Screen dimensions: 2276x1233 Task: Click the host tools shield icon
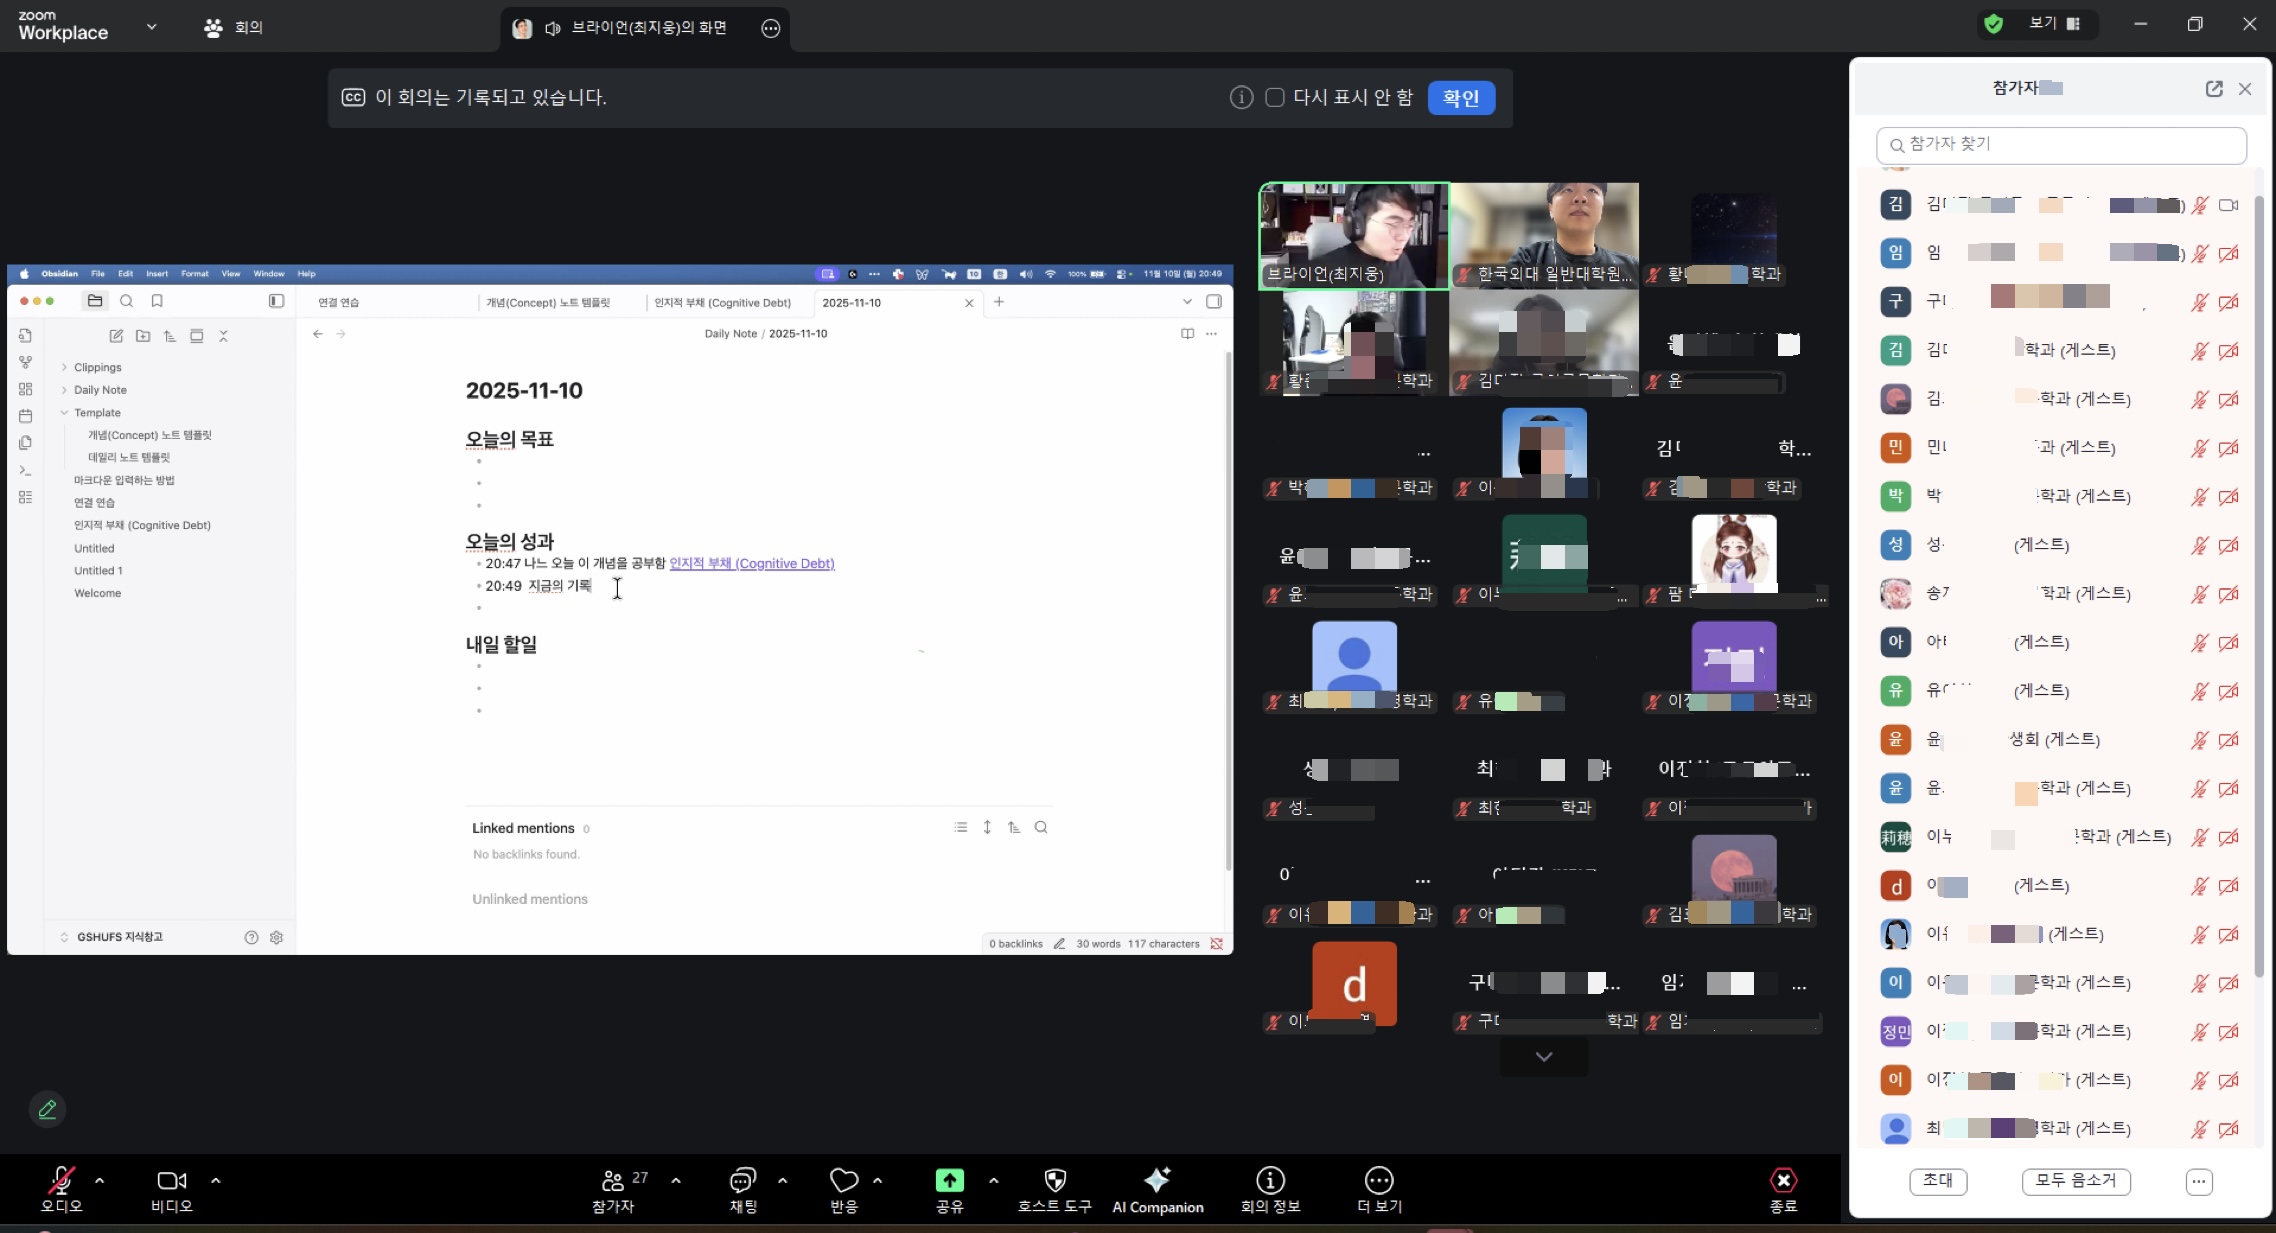[x=1054, y=1181]
